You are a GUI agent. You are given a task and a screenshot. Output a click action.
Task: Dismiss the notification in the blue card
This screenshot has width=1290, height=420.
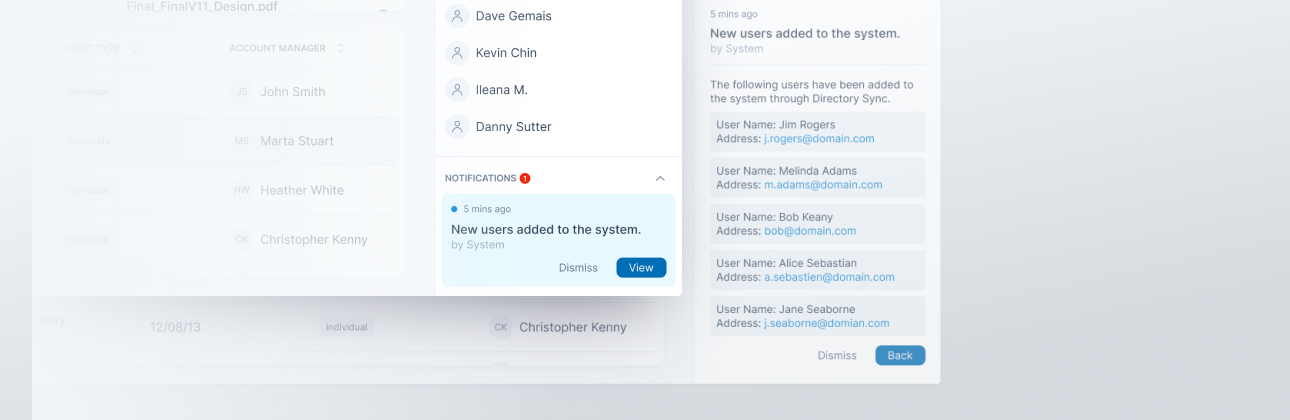pos(578,268)
